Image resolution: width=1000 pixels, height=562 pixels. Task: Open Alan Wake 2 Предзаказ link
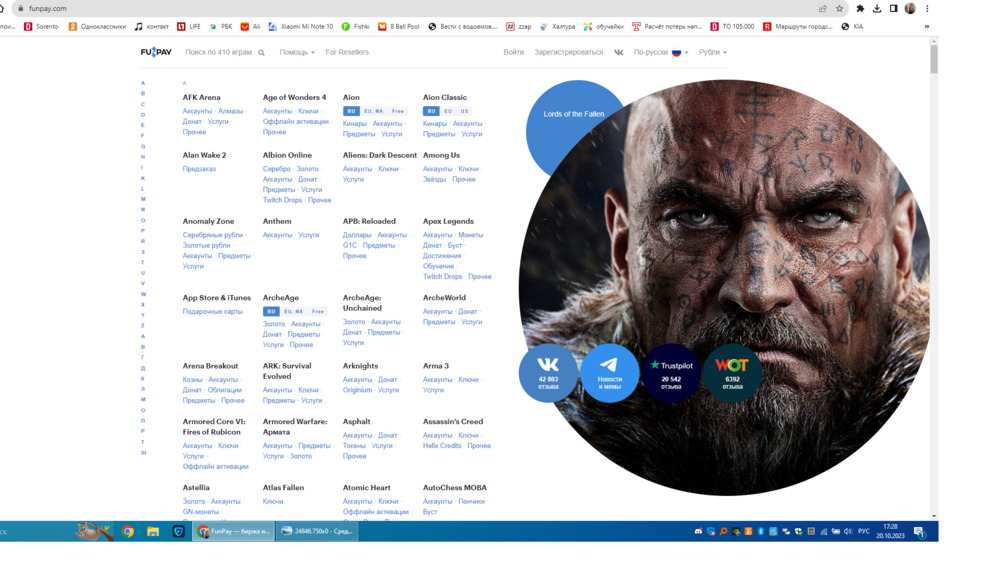tap(199, 169)
